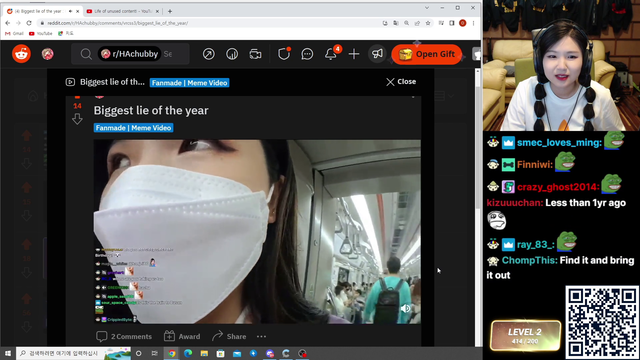Open the Advertise megaphone icon
The height and width of the screenshot is (360, 640).
pyautogui.click(x=377, y=53)
